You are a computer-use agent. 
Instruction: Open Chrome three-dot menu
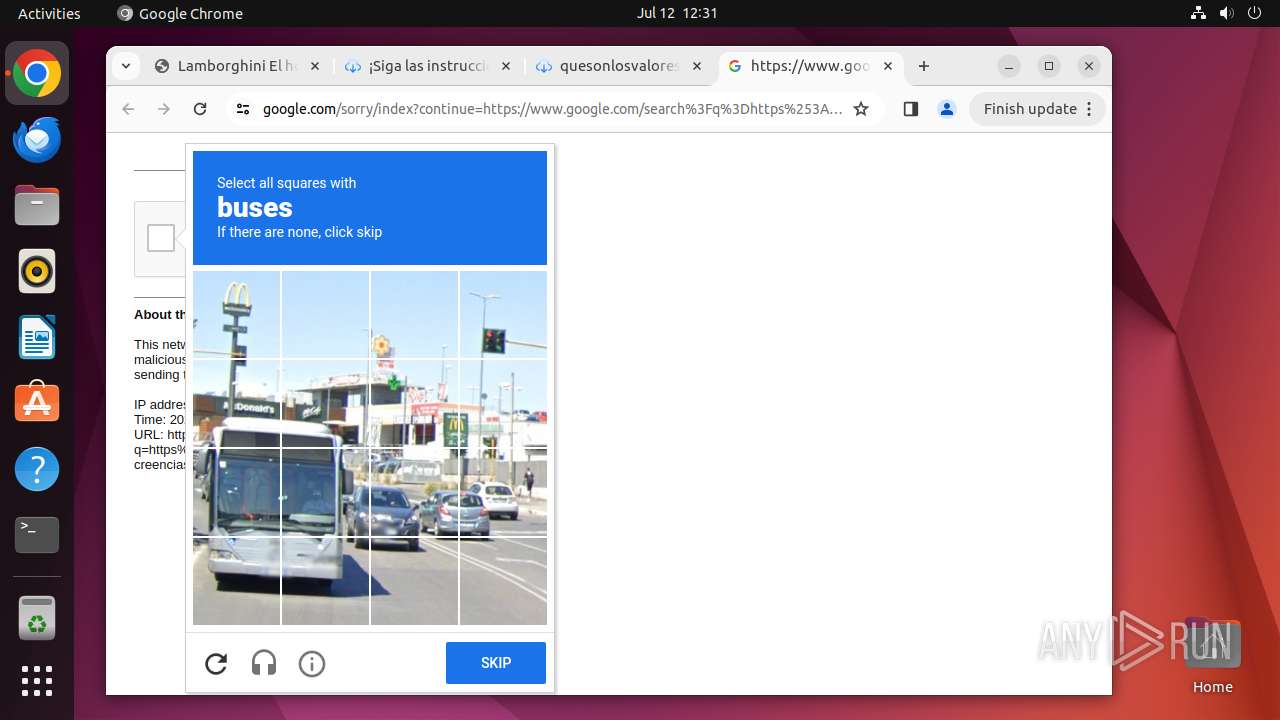click(1090, 109)
